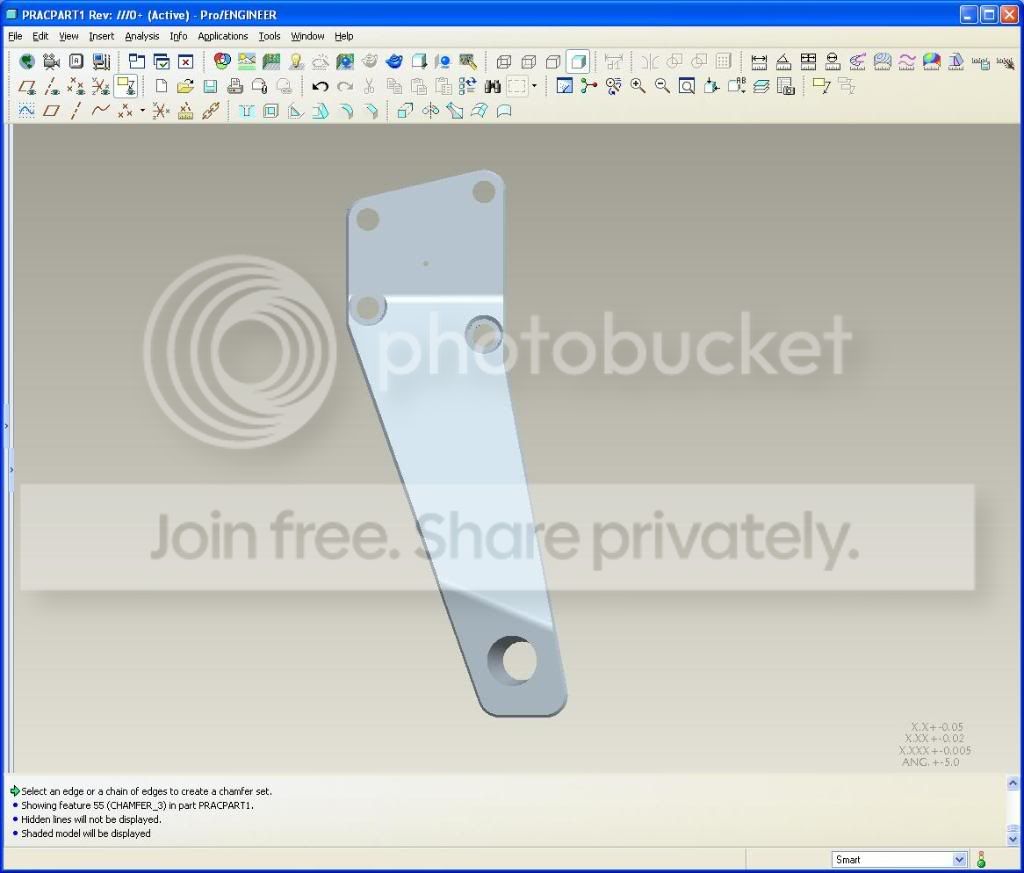Expand the datum point tool dropdown arrow
Screen dimensions: 1024x873
point(142,110)
